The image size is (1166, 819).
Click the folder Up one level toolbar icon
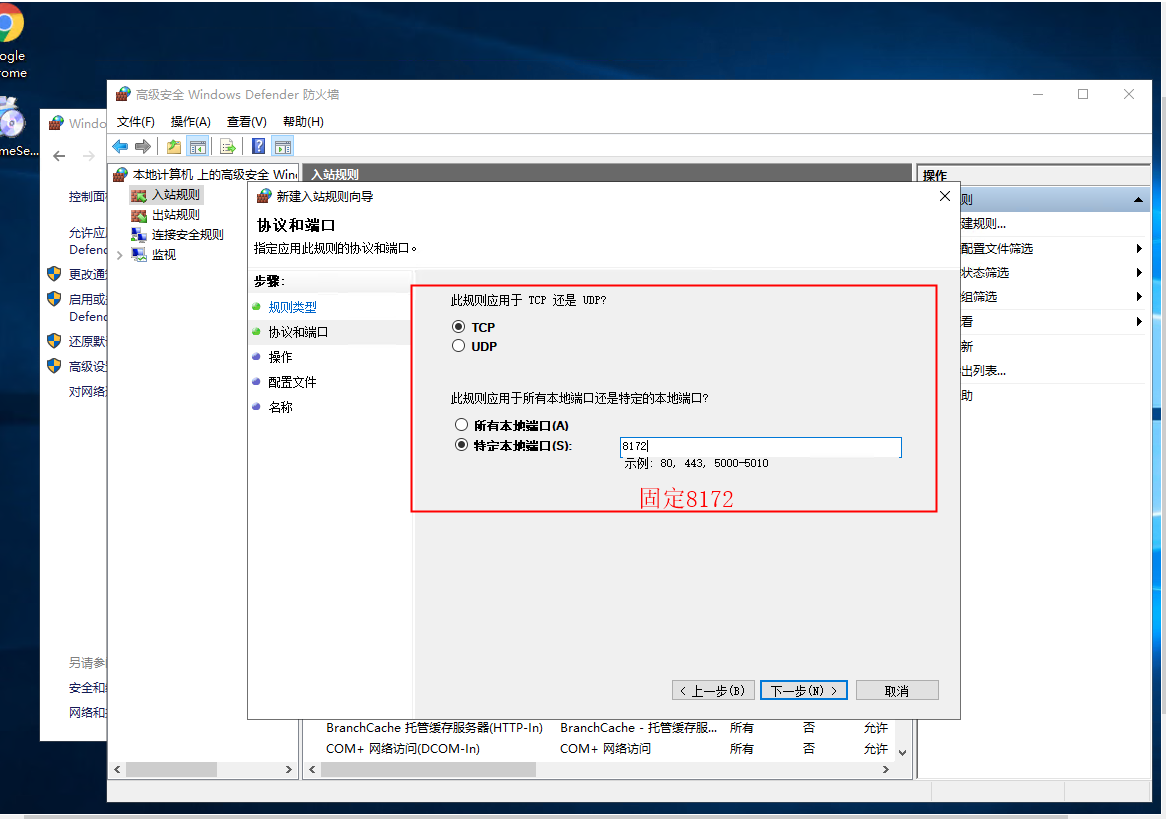tap(174, 147)
